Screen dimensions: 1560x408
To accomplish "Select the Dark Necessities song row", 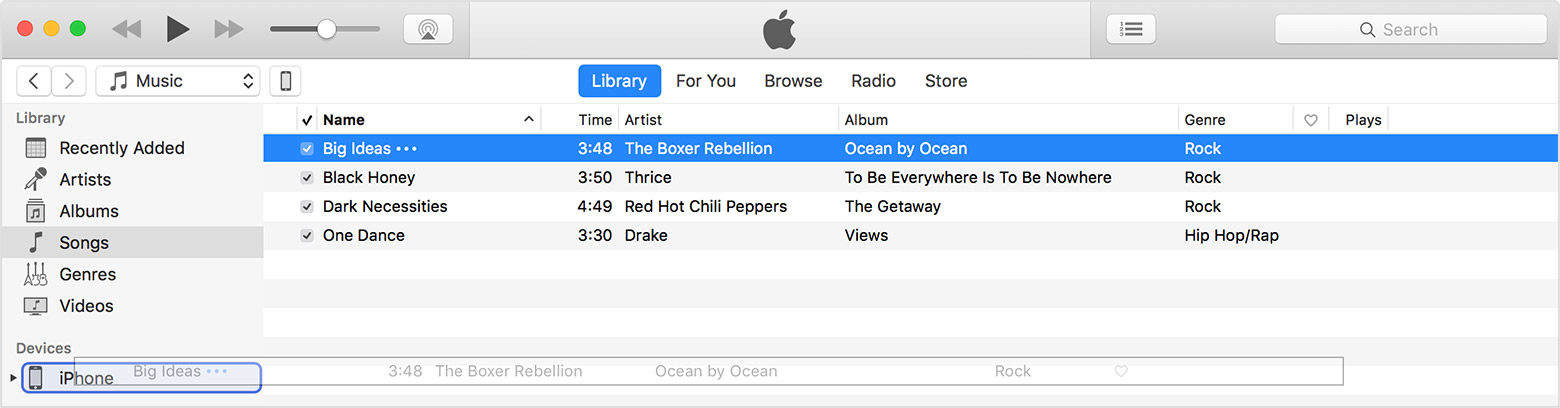I will (910, 206).
